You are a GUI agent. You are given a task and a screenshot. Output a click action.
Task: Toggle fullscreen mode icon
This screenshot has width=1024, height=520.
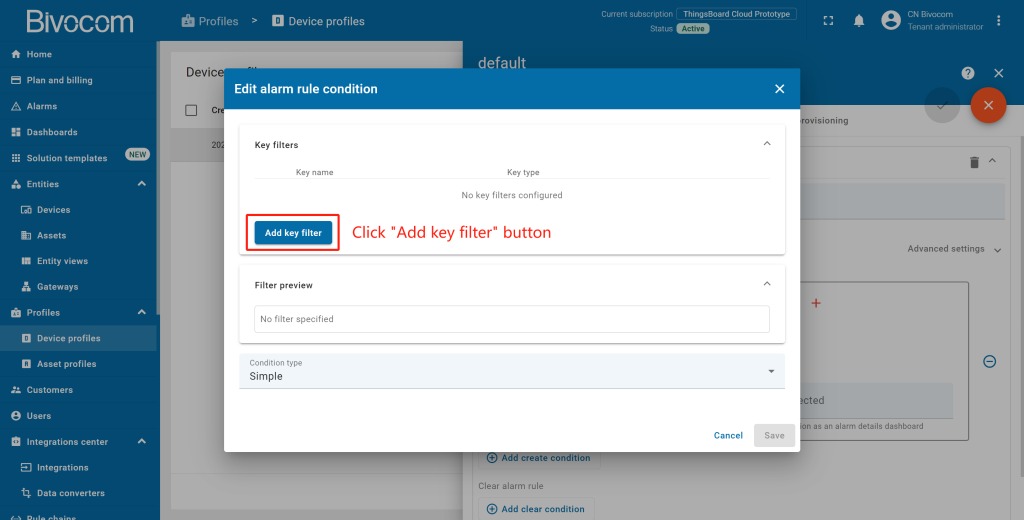pyautogui.click(x=828, y=21)
